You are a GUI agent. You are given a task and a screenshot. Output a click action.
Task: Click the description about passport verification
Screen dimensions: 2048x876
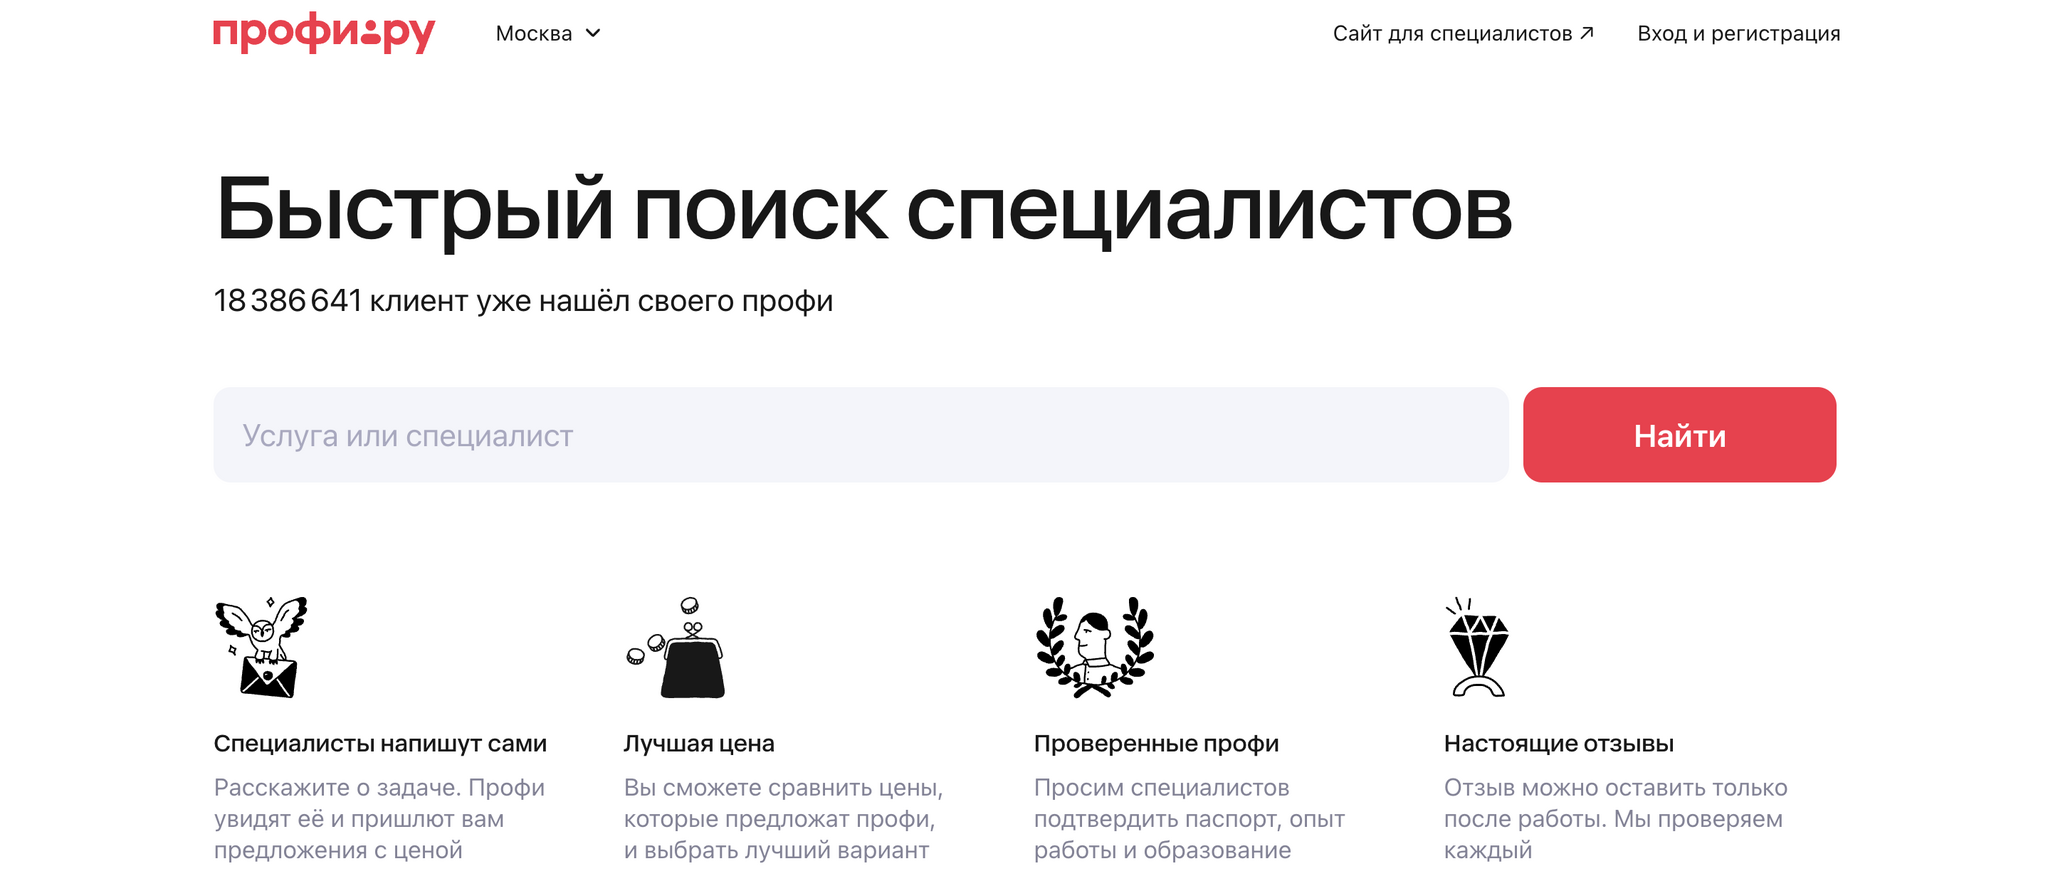1188,819
